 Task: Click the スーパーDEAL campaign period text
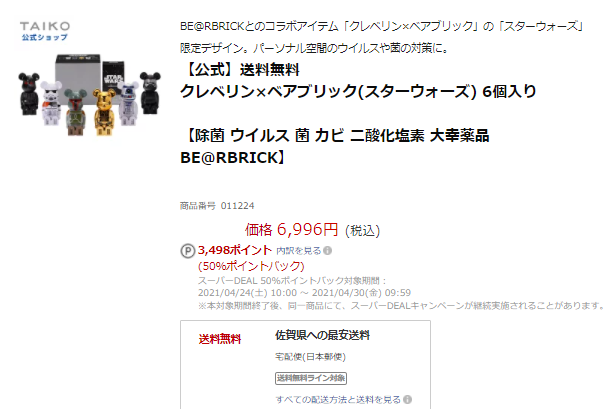point(304,287)
